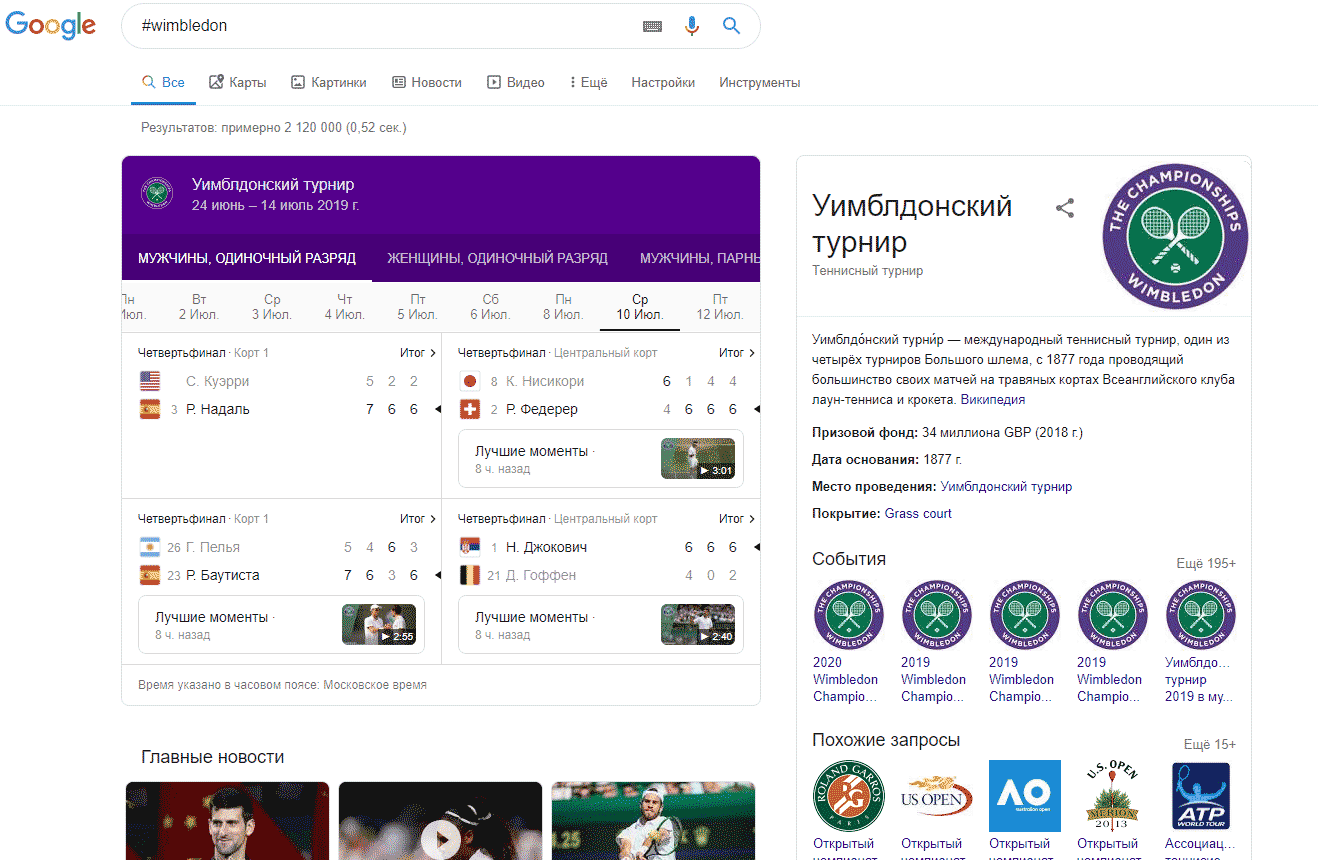The image size is (1318, 860).
Task: Click the large Wimbledon Championships logo
Action: 1176,237
